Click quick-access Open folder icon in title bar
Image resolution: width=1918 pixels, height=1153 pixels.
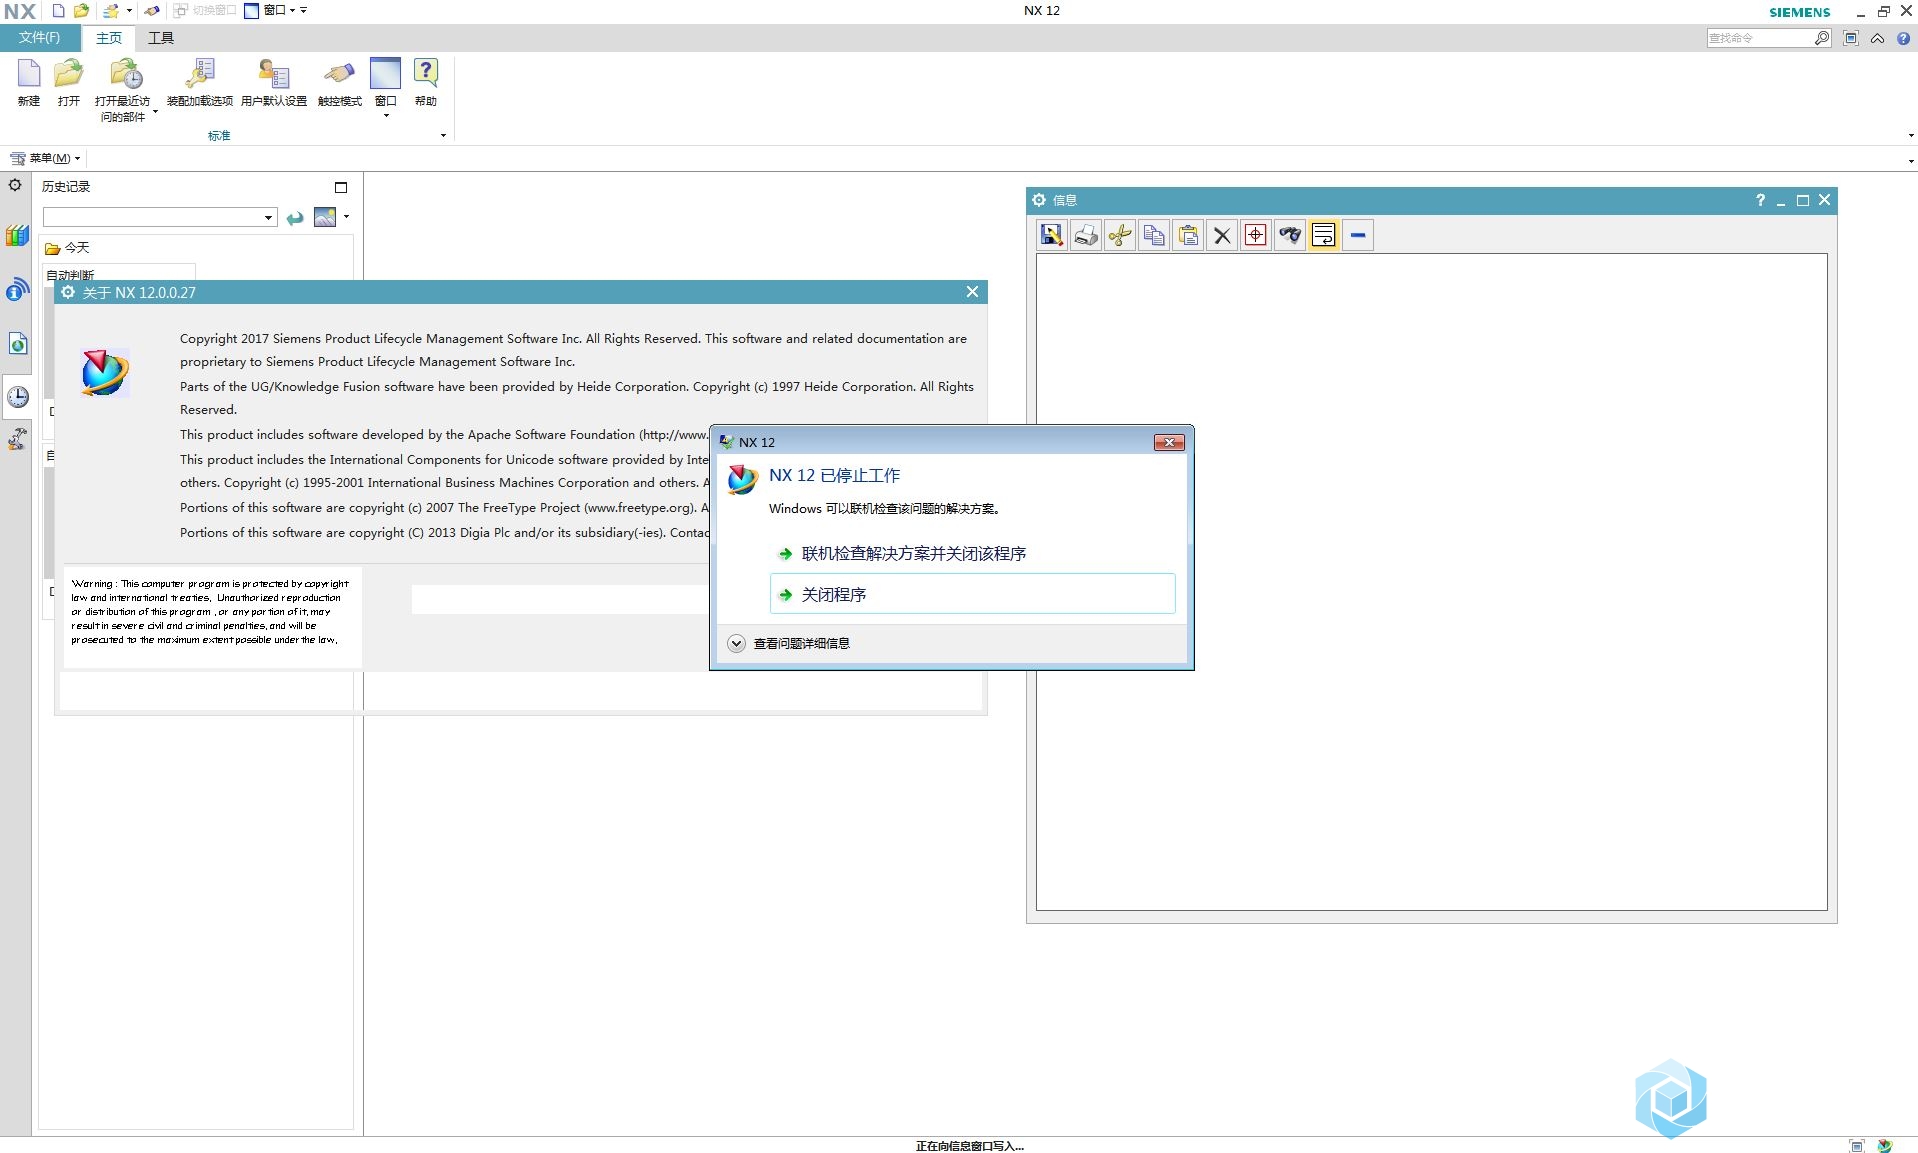coord(82,11)
